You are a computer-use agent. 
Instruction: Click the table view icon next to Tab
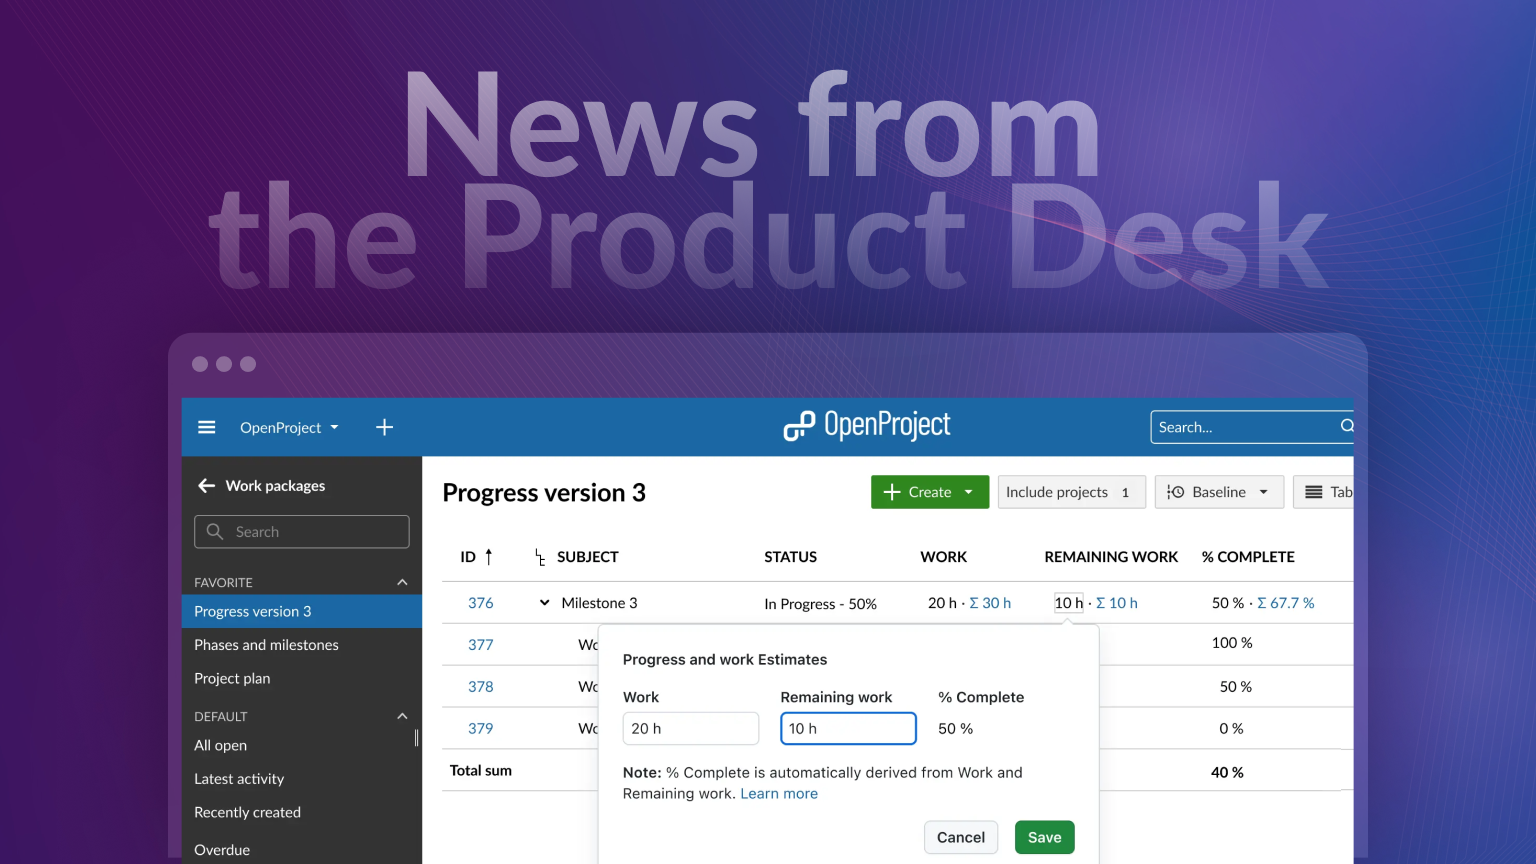[1315, 491]
